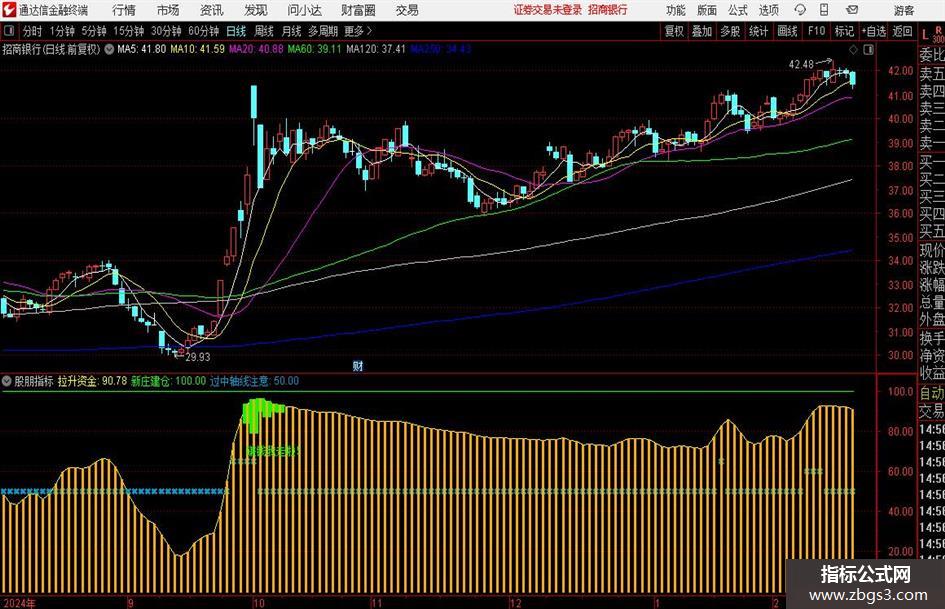Toggle the left panel icon beside 分时
This screenshot has width=945, height=609.
[x=9, y=31]
